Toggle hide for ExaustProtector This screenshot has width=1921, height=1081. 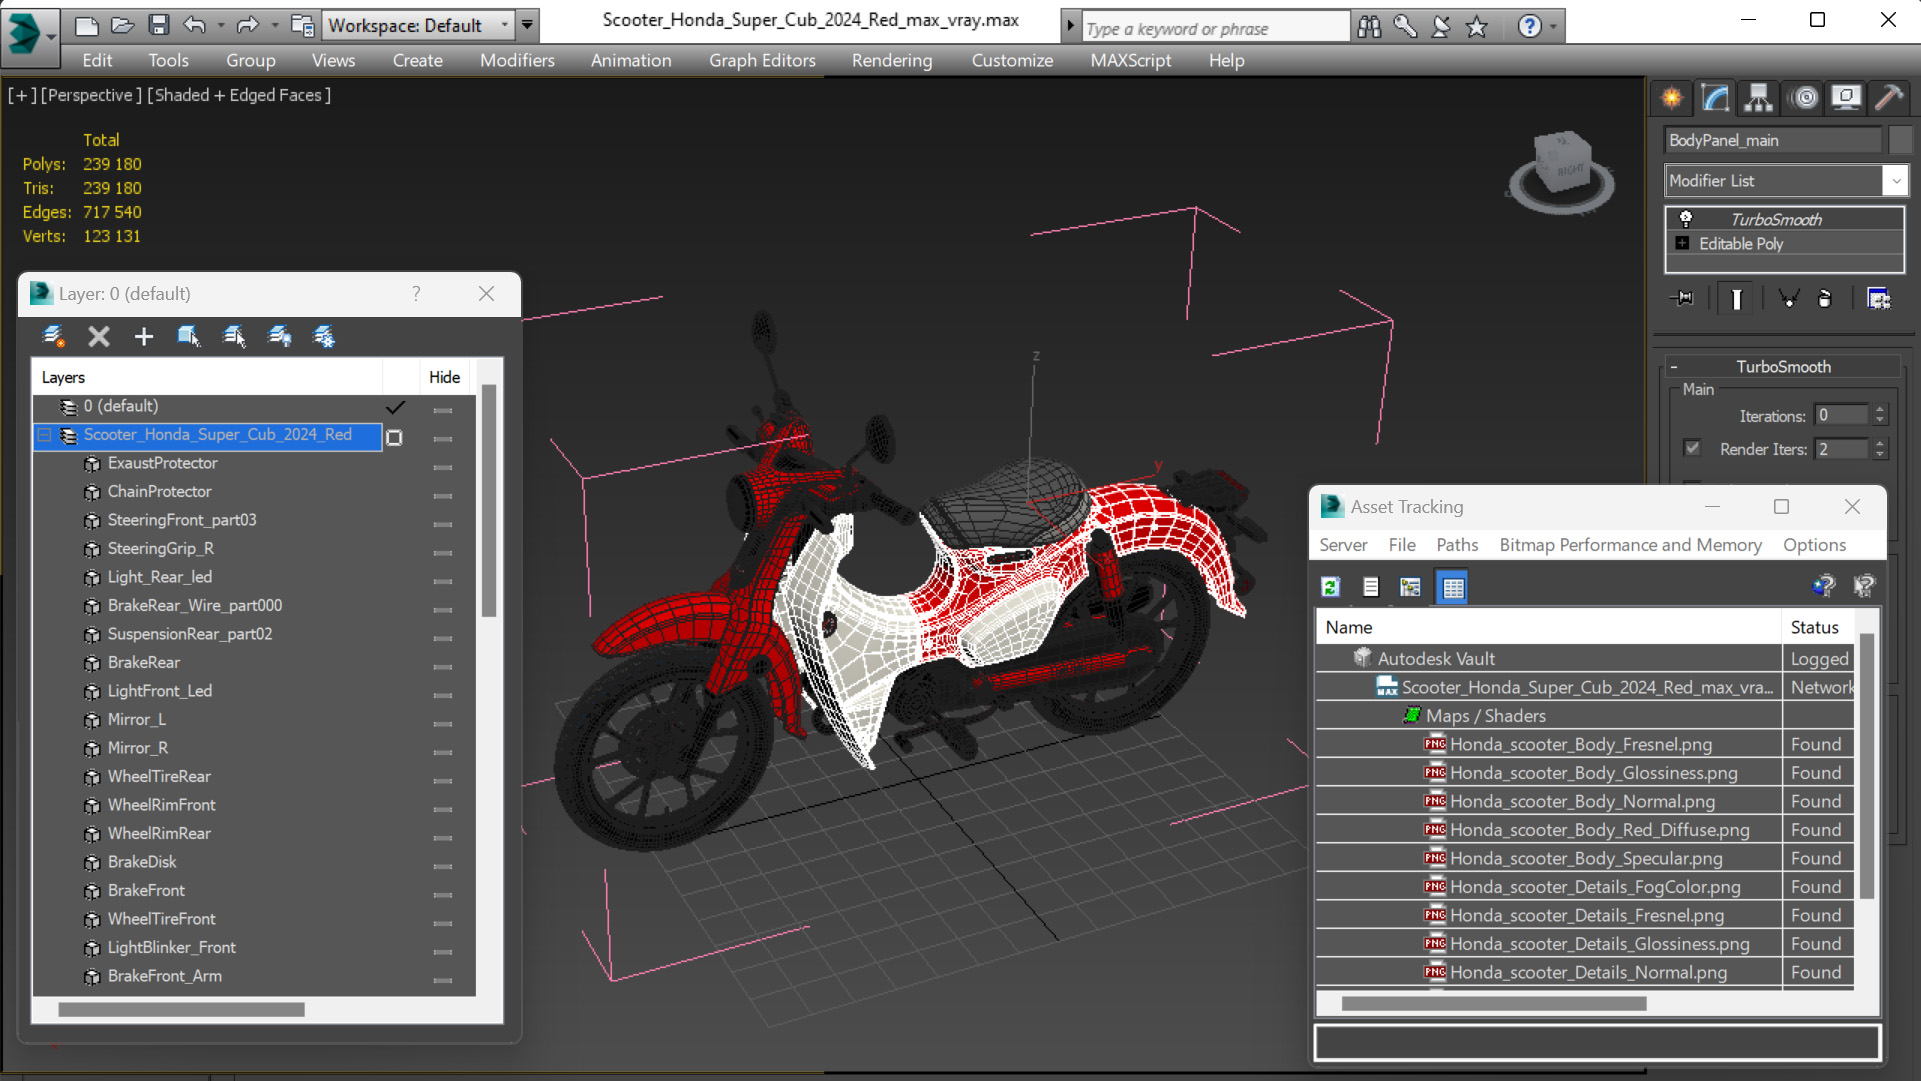[443, 467]
